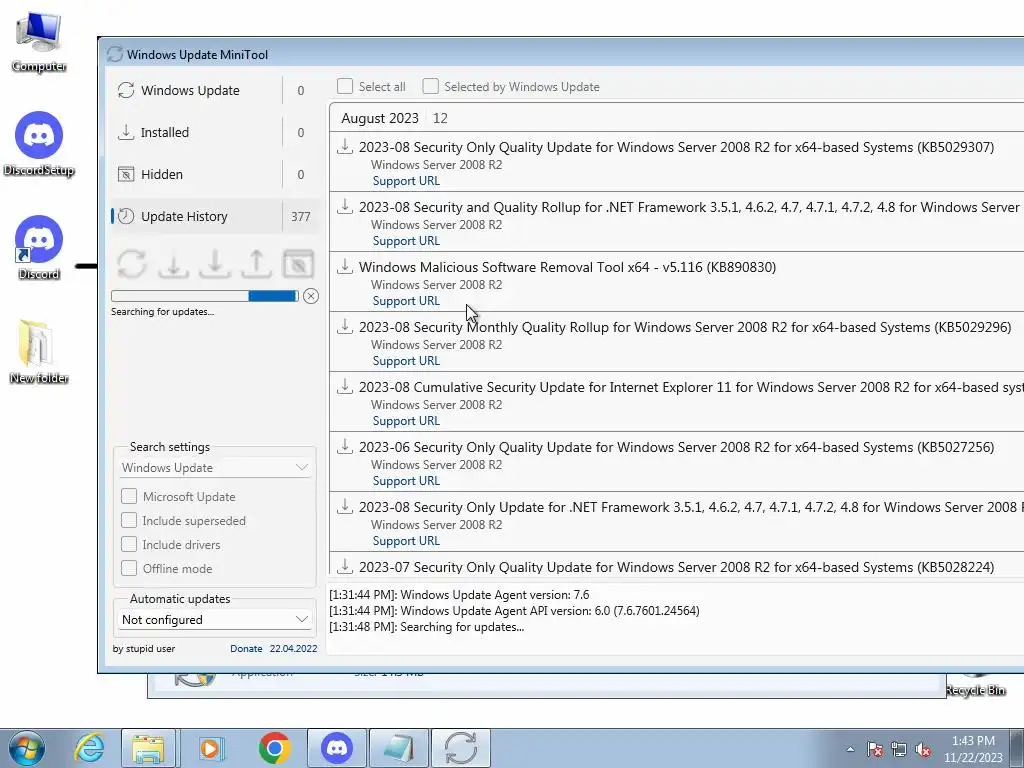Open the Windows Start button
The height and width of the screenshot is (768, 1024).
(26, 748)
